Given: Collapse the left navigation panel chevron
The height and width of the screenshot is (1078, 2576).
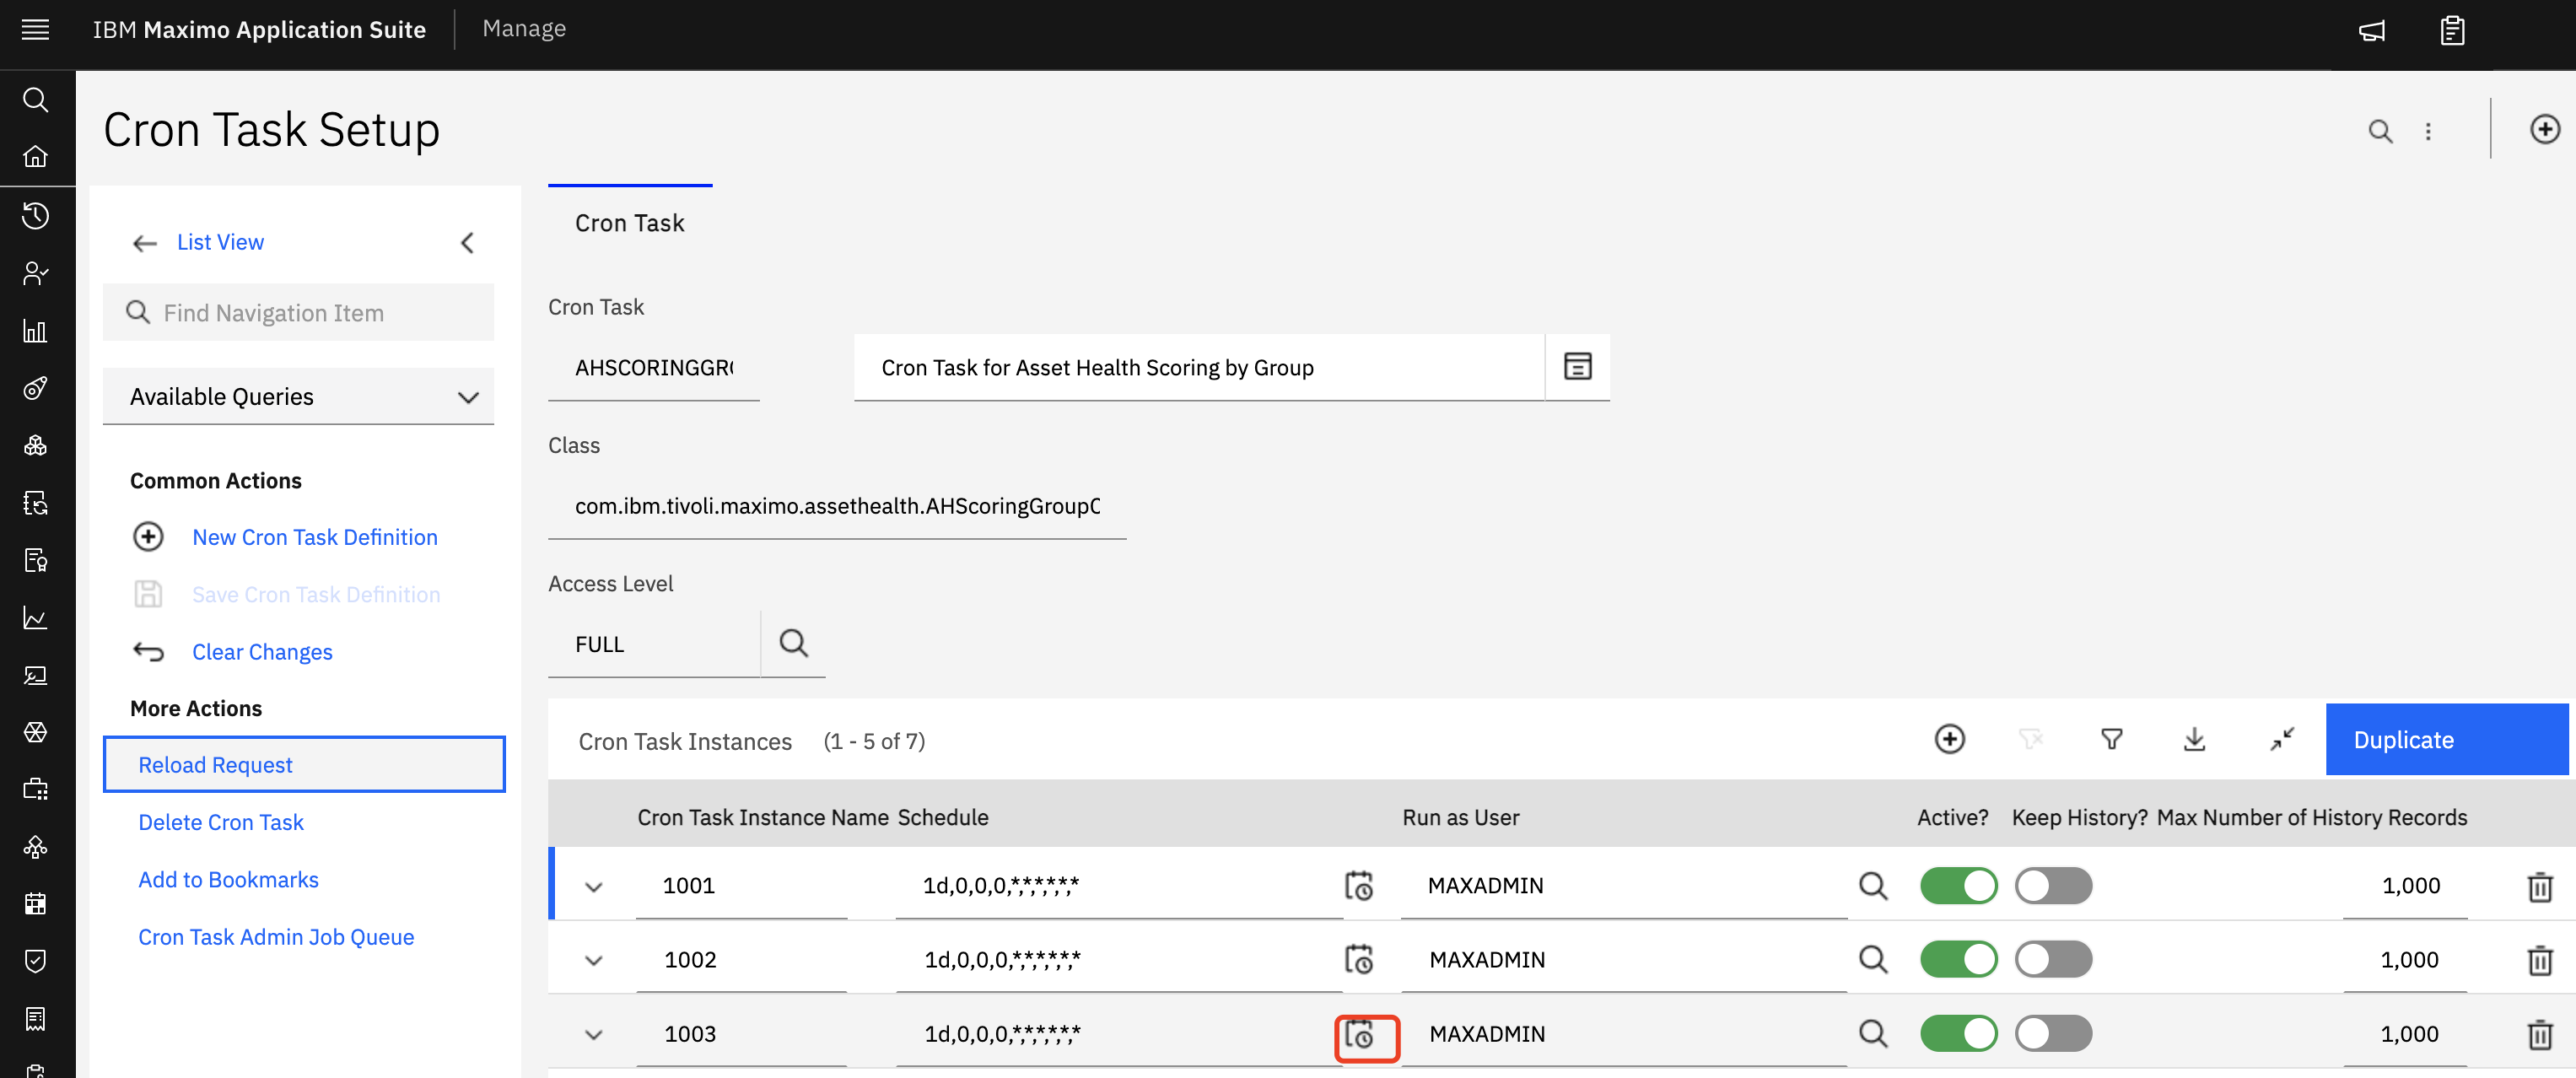Looking at the screenshot, I should 467,243.
